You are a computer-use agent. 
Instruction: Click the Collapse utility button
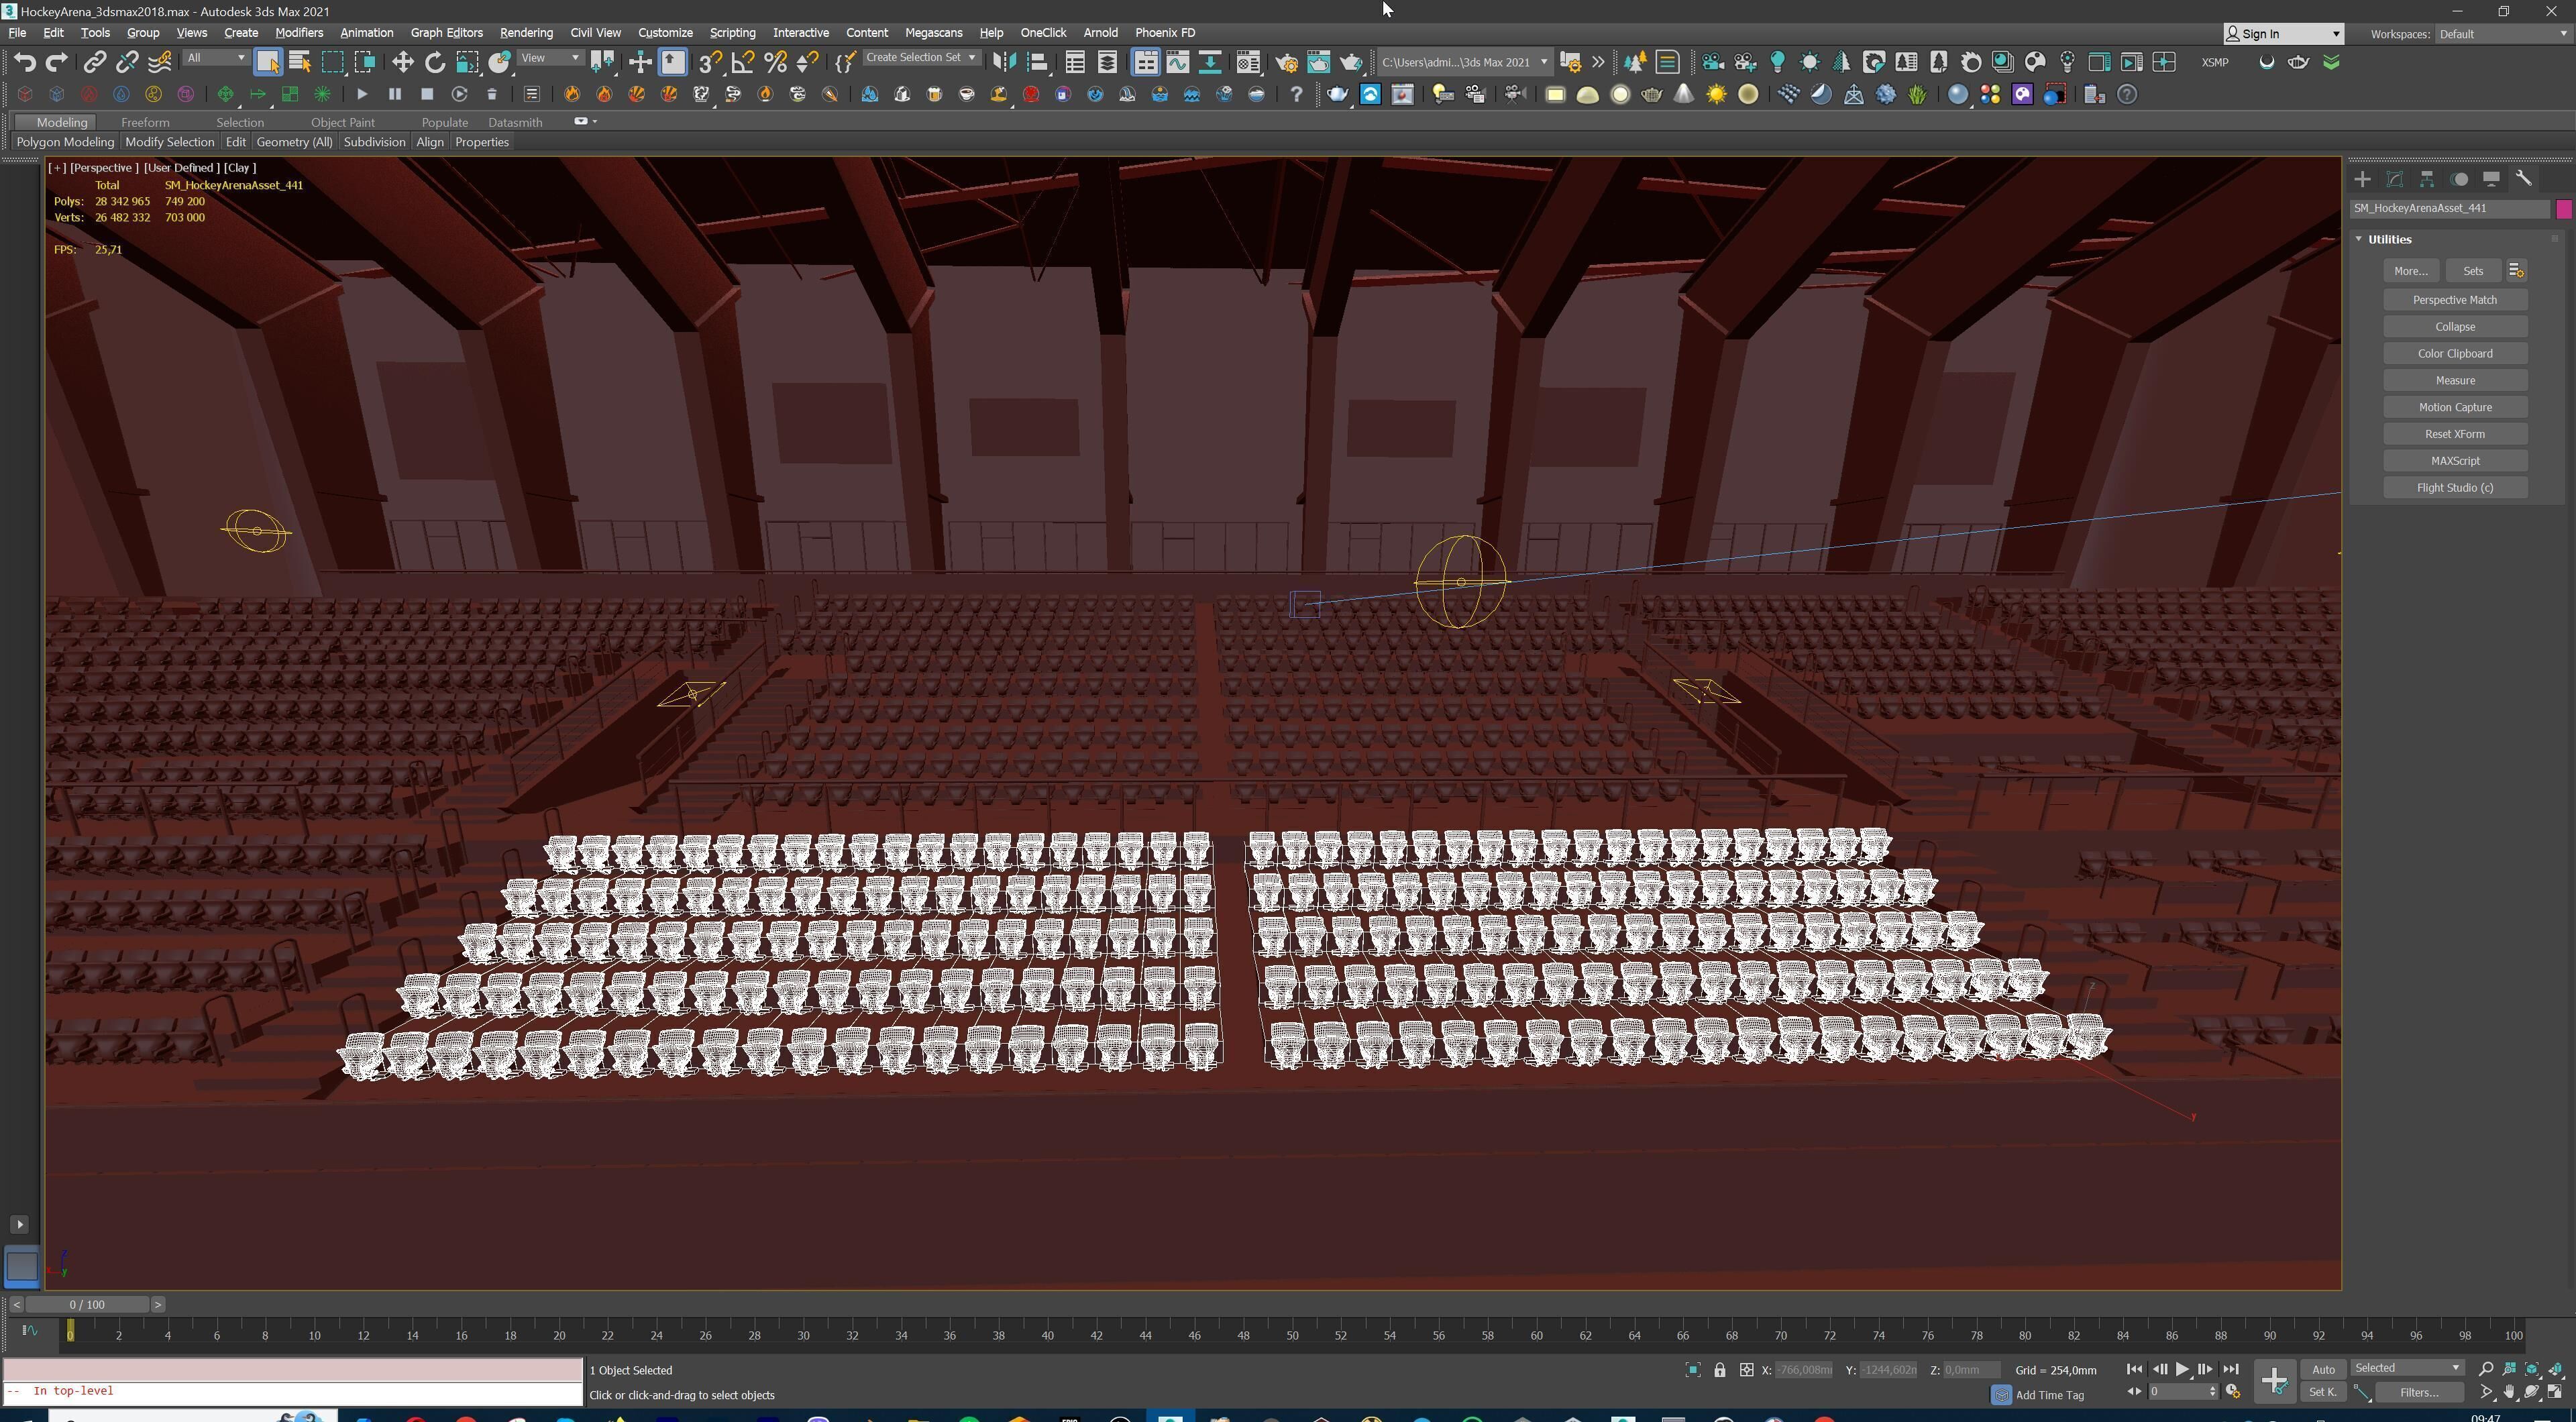[x=2455, y=327]
